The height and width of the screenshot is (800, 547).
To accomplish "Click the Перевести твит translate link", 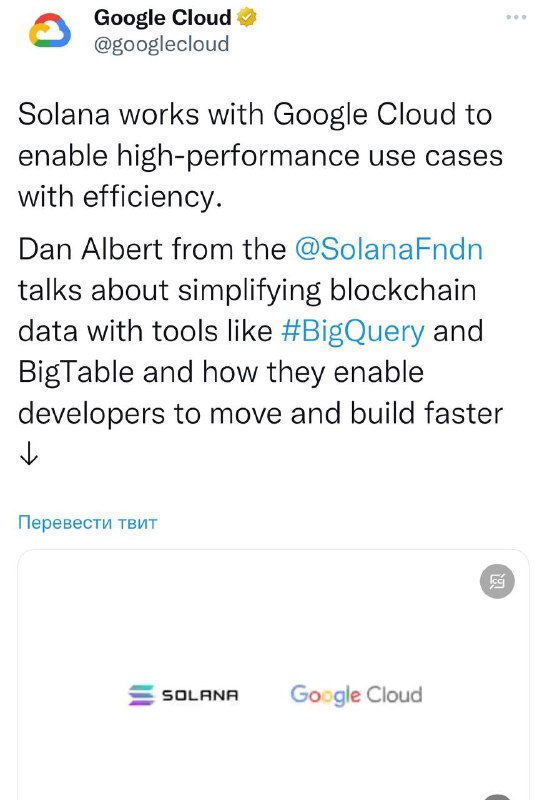I will [x=87, y=522].
